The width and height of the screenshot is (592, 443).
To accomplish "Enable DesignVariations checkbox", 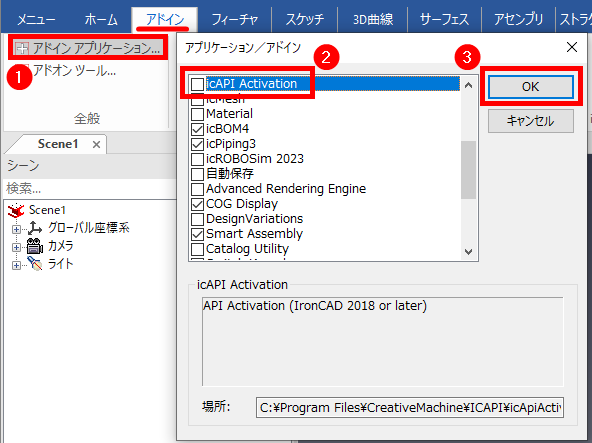I will (197, 219).
